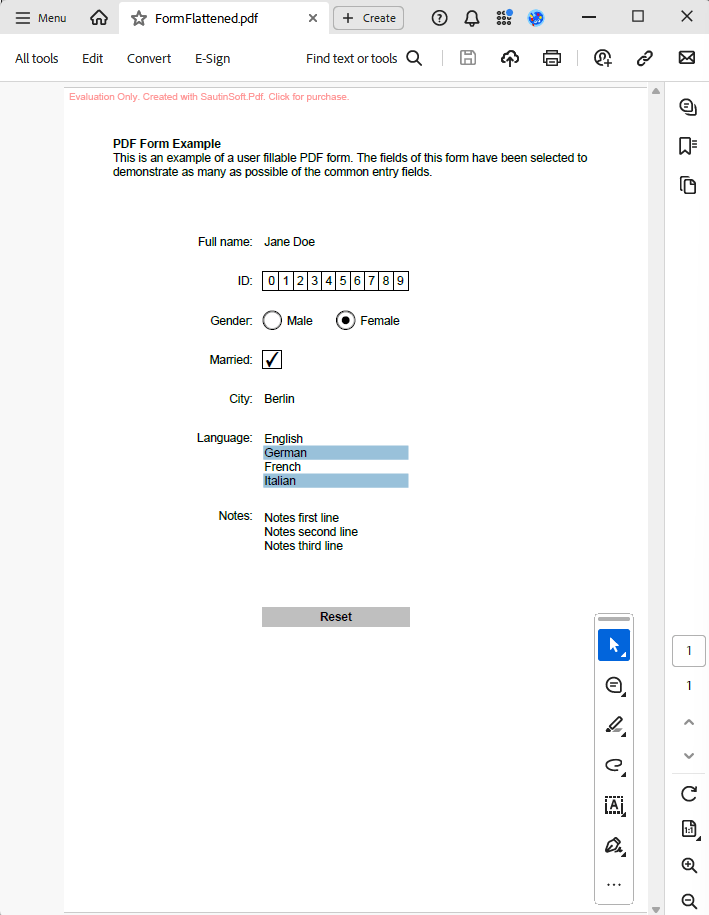Go to previous page chevron

click(688, 721)
